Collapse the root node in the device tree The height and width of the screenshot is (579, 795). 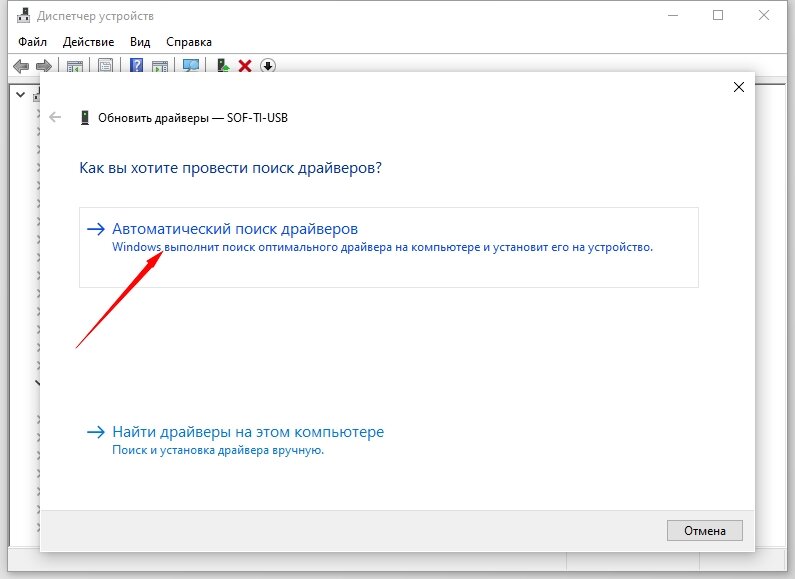tap(20, 94)
